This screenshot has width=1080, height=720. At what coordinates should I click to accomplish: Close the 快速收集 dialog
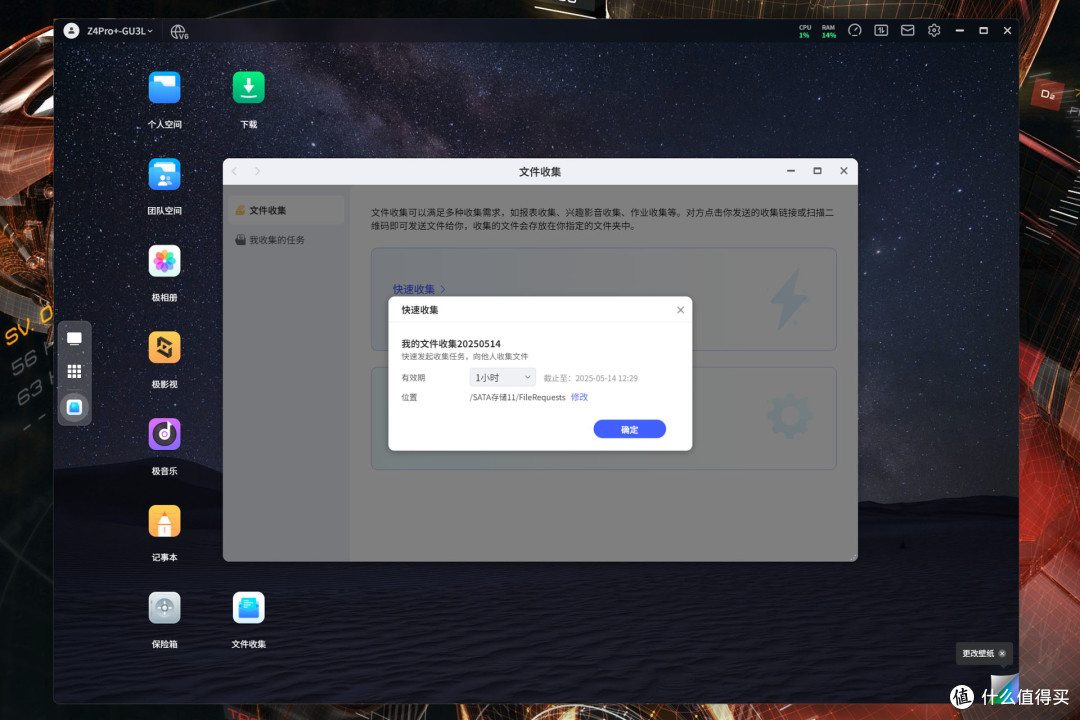tap(681, 310)
